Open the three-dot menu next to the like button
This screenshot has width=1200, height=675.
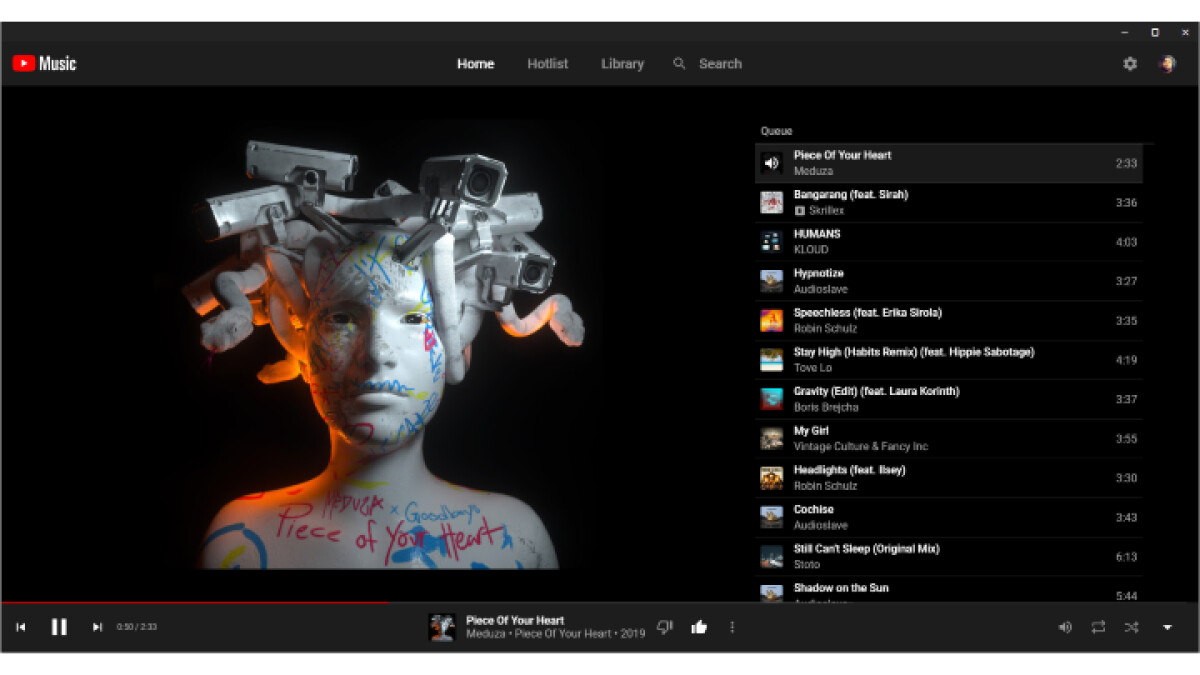coord(732,627)
